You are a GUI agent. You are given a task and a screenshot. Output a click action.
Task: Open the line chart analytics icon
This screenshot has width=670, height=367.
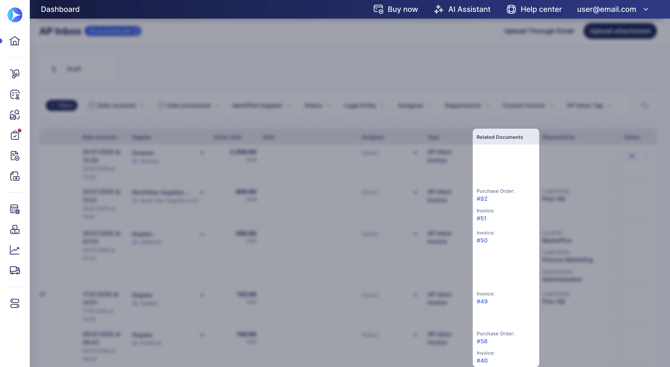click(15, 250)
